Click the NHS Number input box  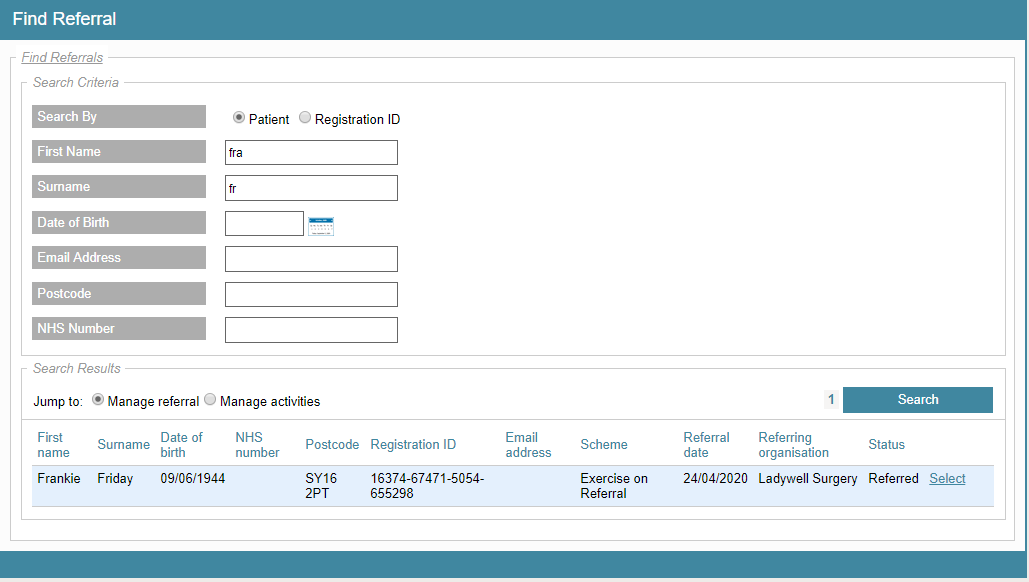(x=311, y=329)
